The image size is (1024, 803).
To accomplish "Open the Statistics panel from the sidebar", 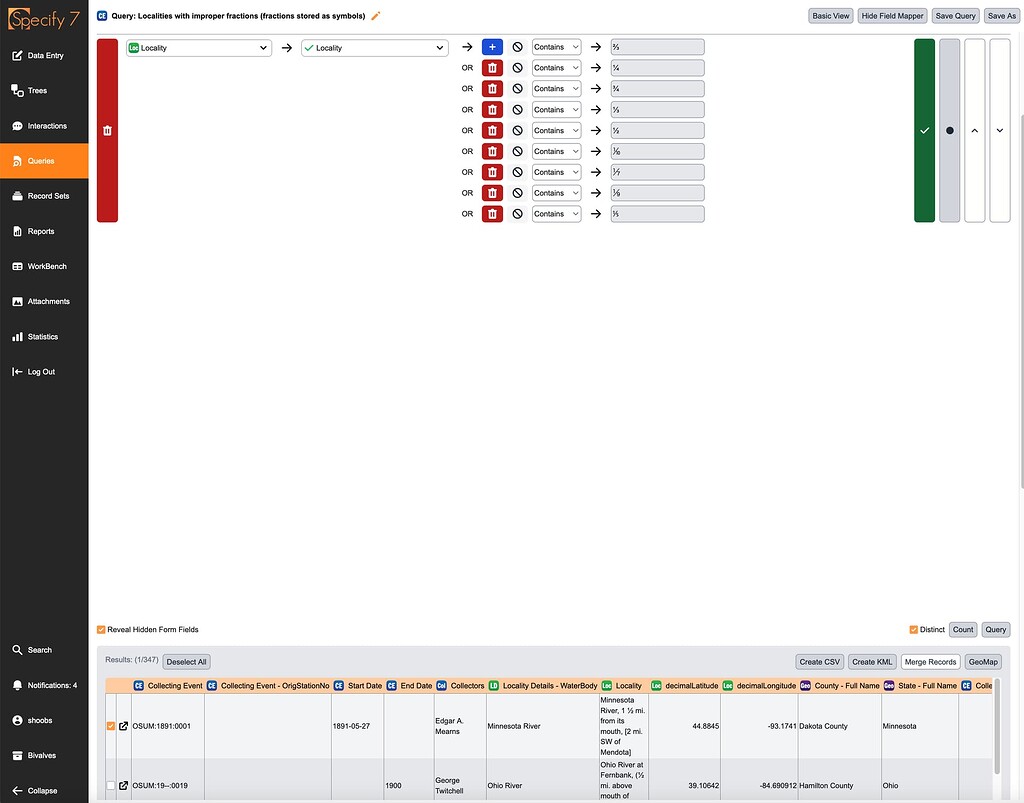I will click(x=40, y=336).
